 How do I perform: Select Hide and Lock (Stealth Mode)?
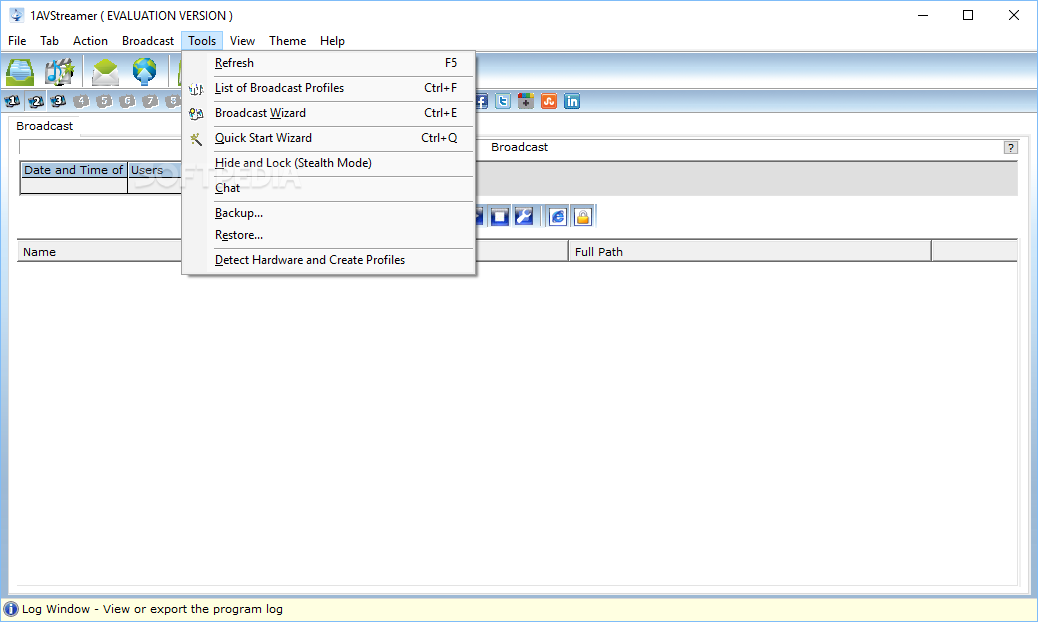tap(329, 163)
